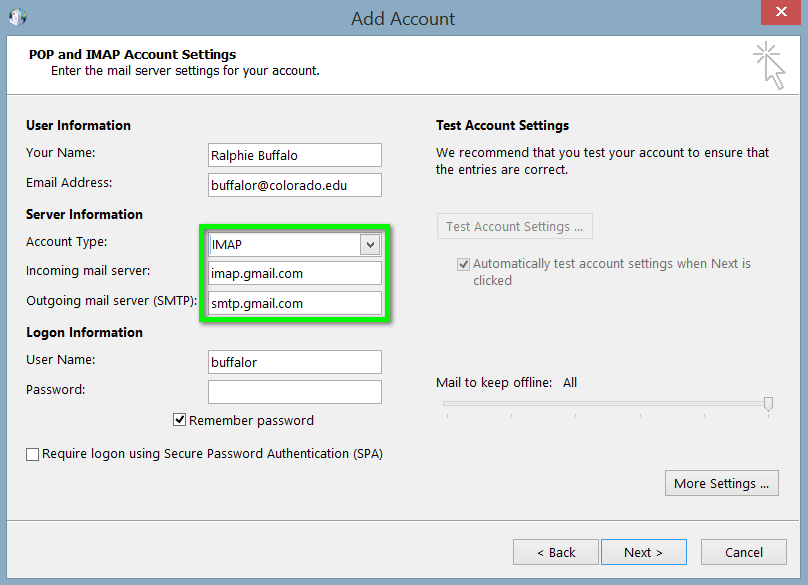This screenshot has height=585, width=808.
Task: Cancel the account setup
Action: click(x=743, y=551)
